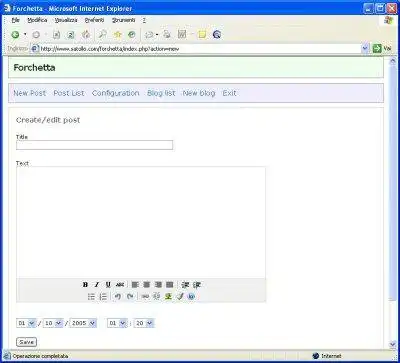The width and height of the screenshot is (400, 363).
Task: Click the Italic formatting icon
Action: (97, 285)
